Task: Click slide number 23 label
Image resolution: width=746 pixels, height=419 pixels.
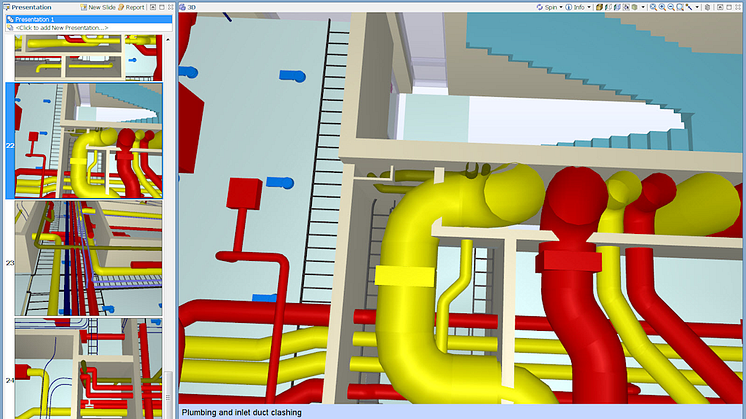Action: [x=10, y=263]
